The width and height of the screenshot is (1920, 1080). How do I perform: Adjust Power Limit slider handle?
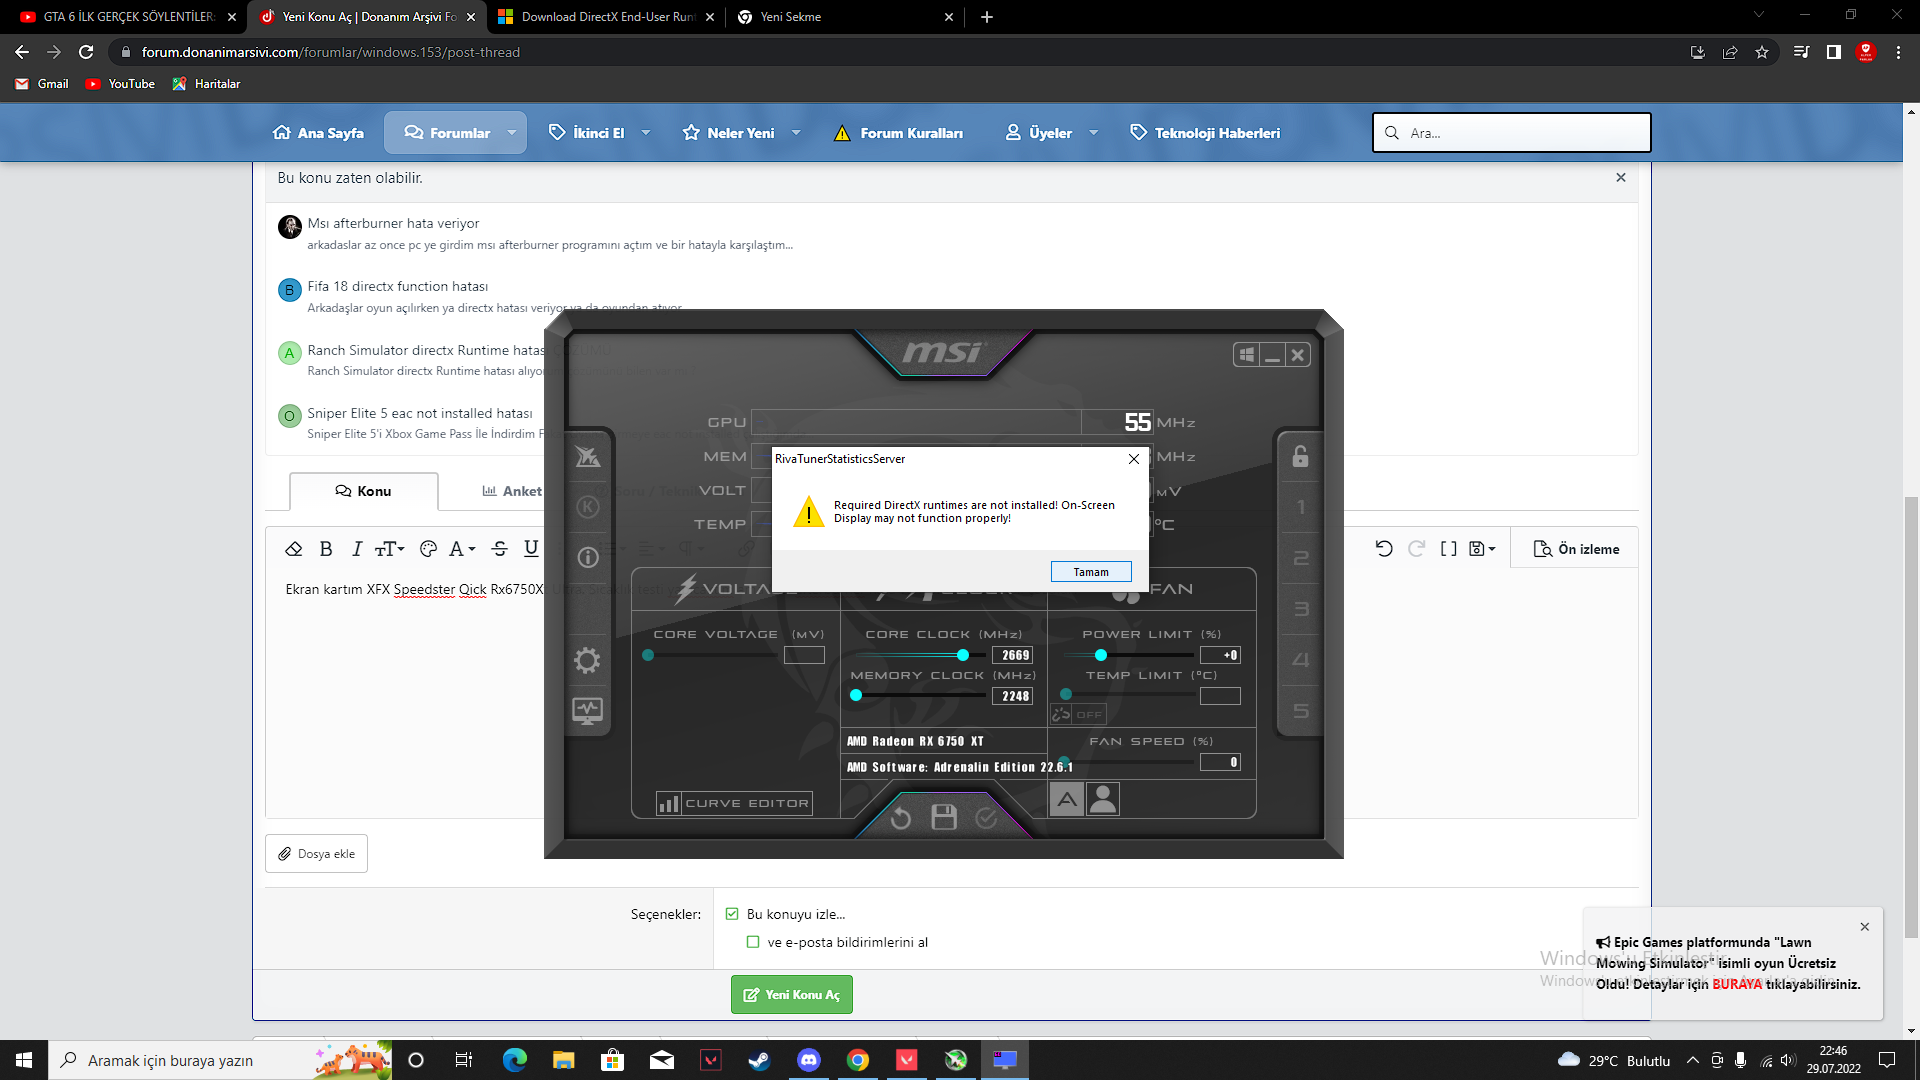pyautogui.click(x=1101, y=655)
